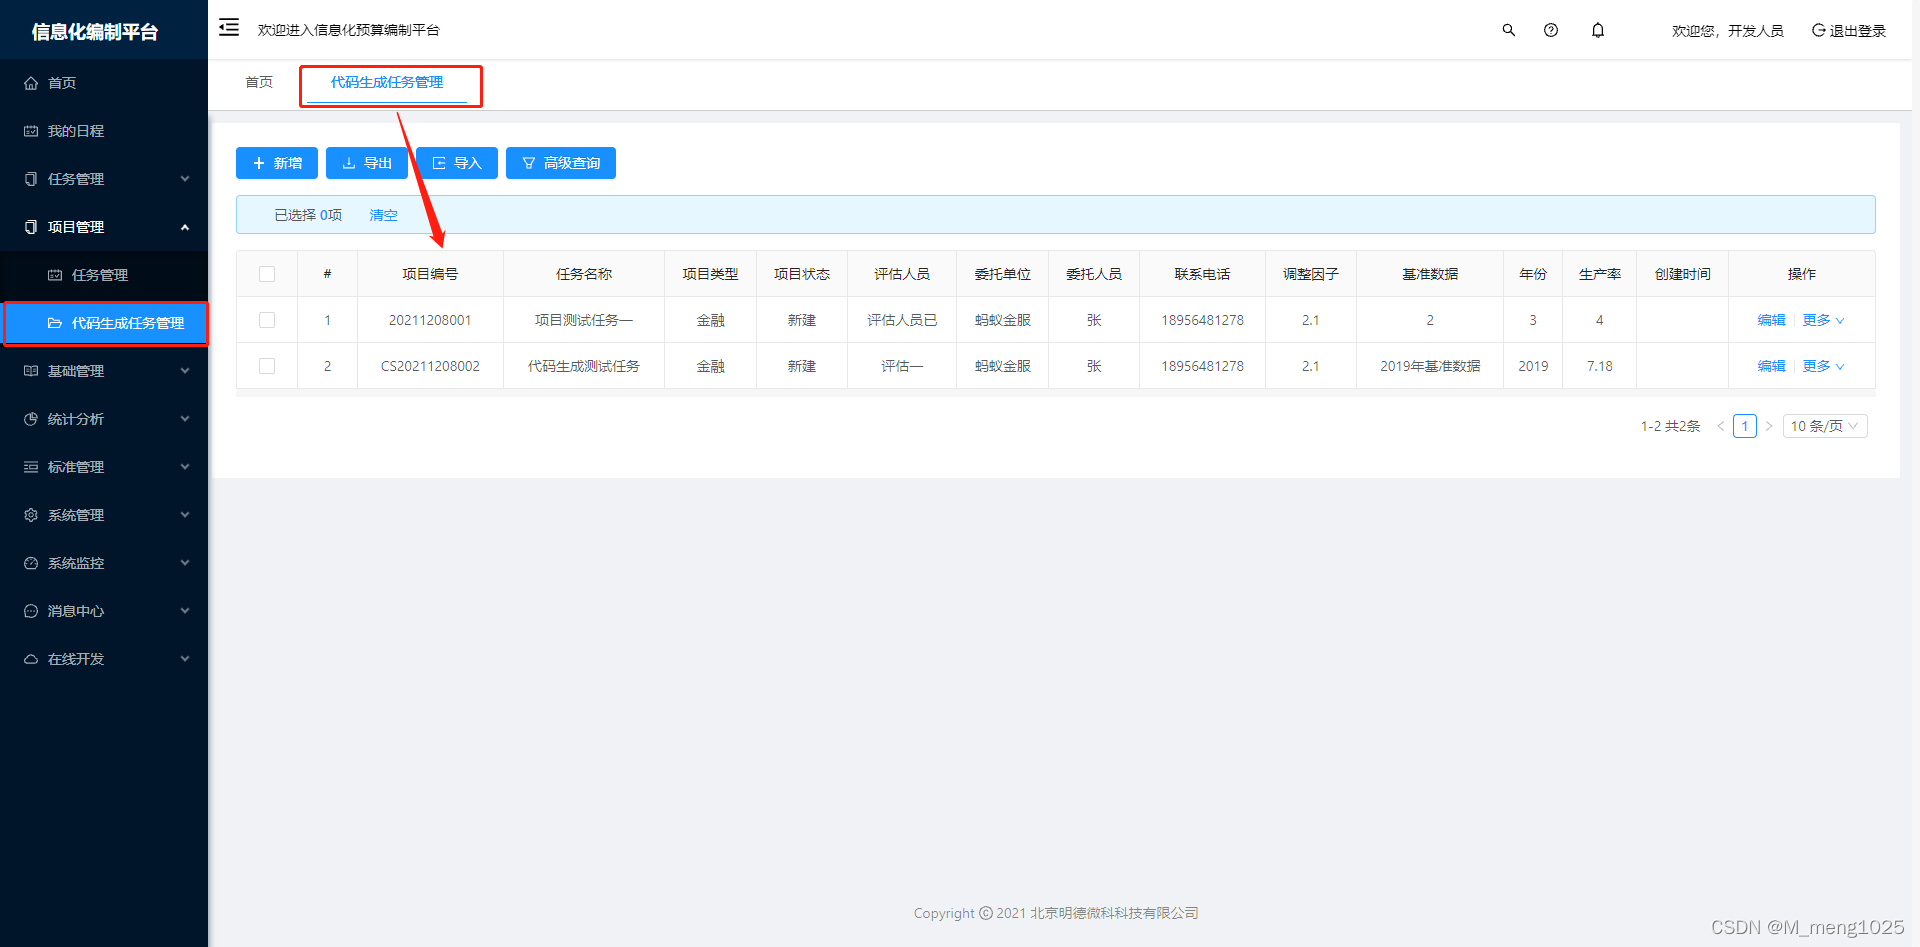Click the icon beside top-level 任务管理
Screen dimensions: 1920x947
tap(31, 179)
